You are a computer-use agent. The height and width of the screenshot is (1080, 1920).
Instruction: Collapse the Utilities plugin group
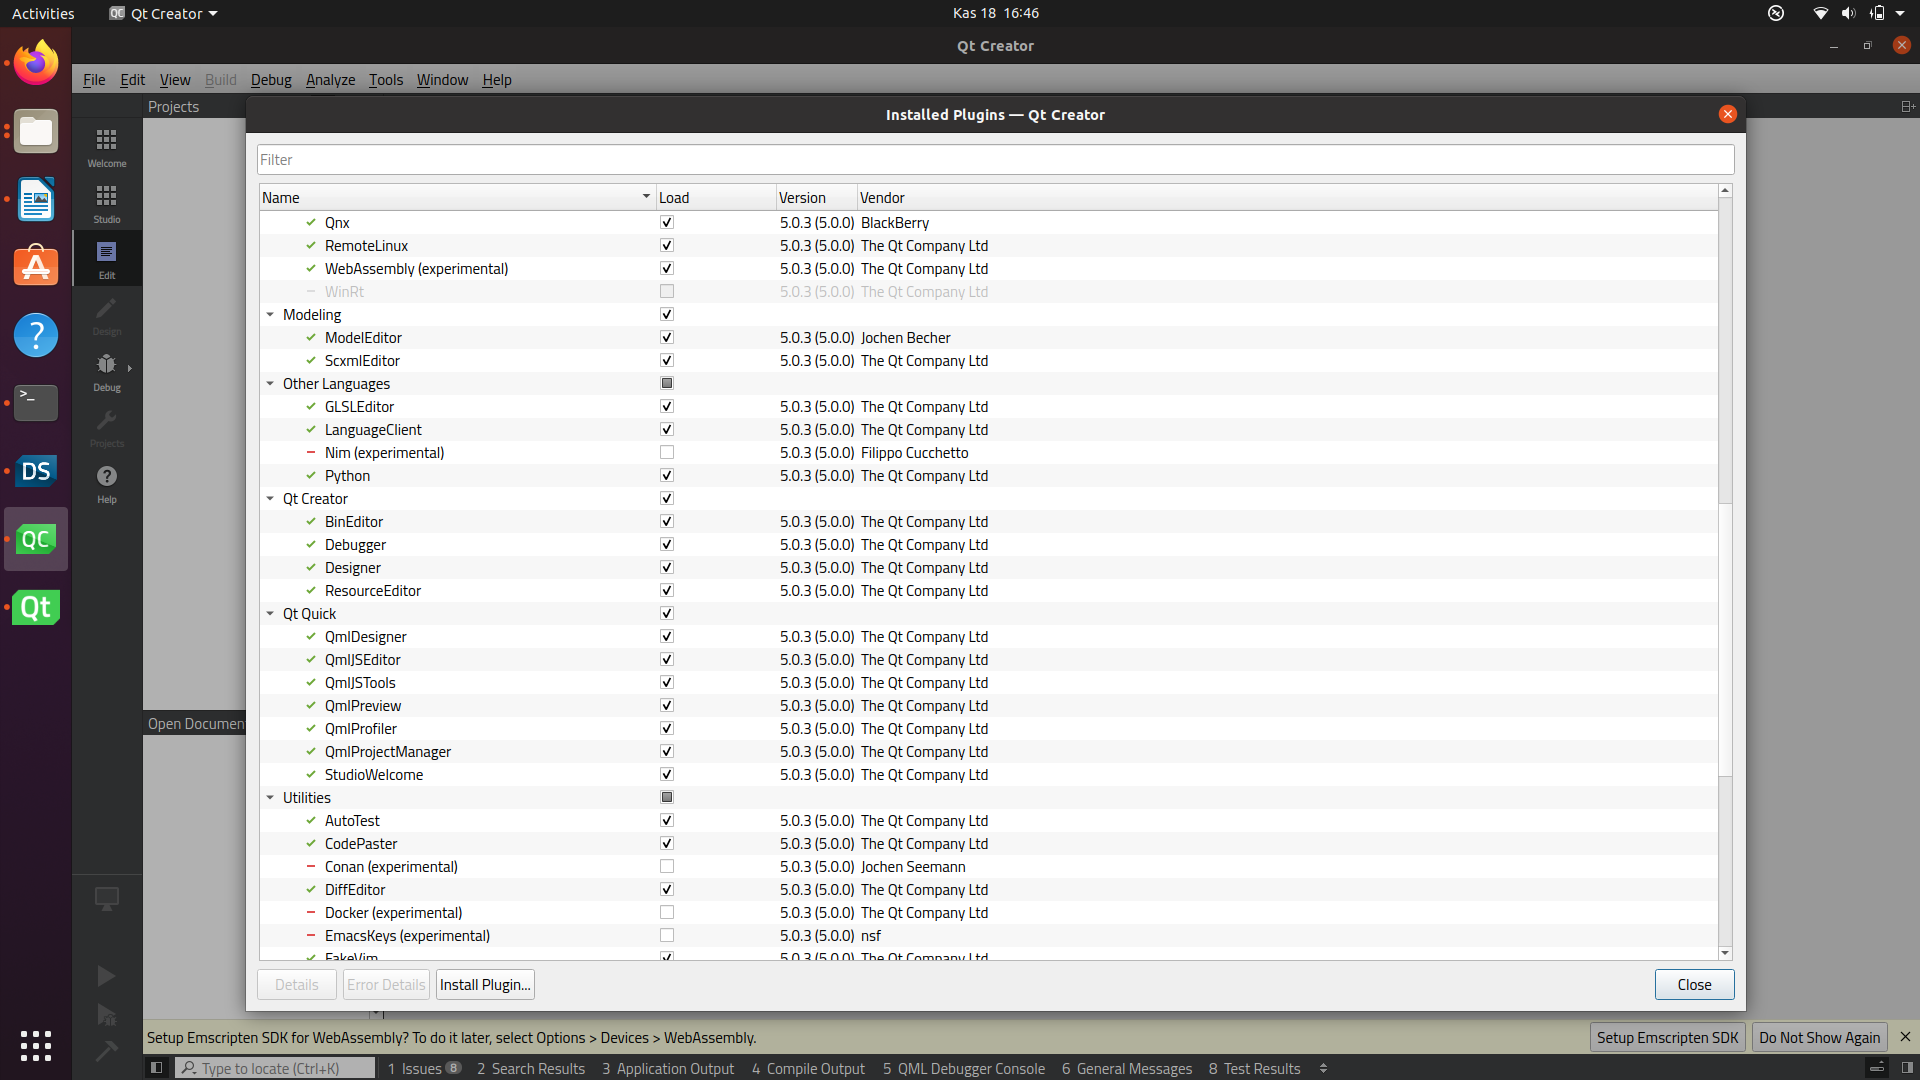tap(270, 798)
